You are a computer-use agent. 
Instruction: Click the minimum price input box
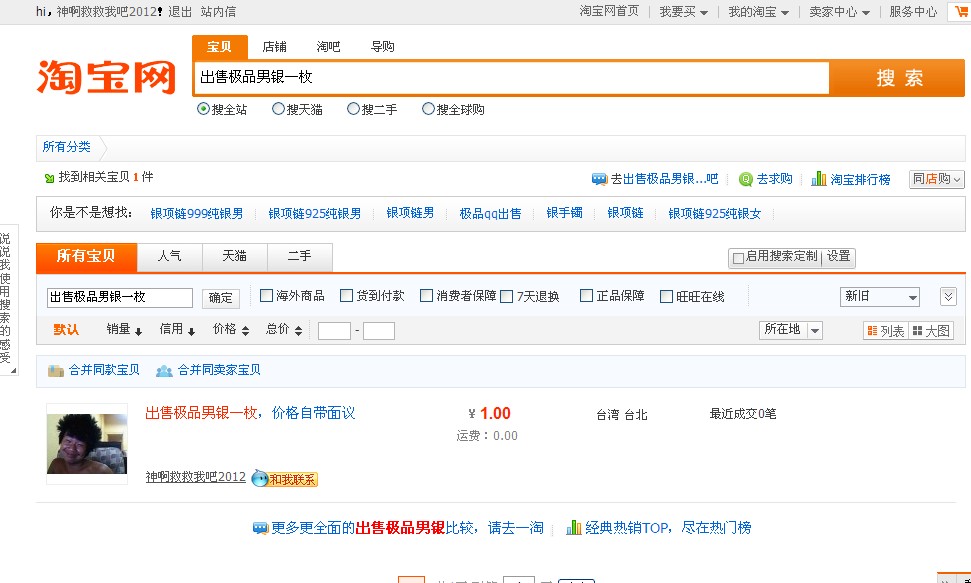point(334,331)
